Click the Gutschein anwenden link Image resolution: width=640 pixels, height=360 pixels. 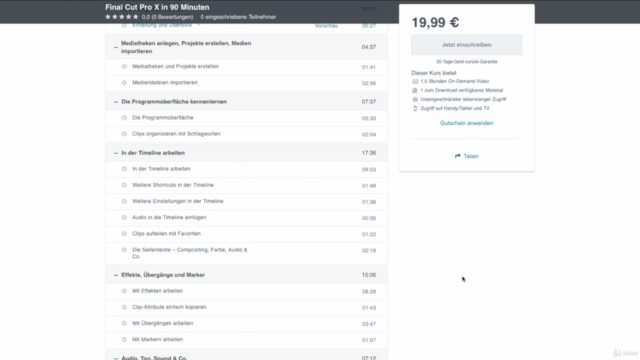[x=467, y=123]
